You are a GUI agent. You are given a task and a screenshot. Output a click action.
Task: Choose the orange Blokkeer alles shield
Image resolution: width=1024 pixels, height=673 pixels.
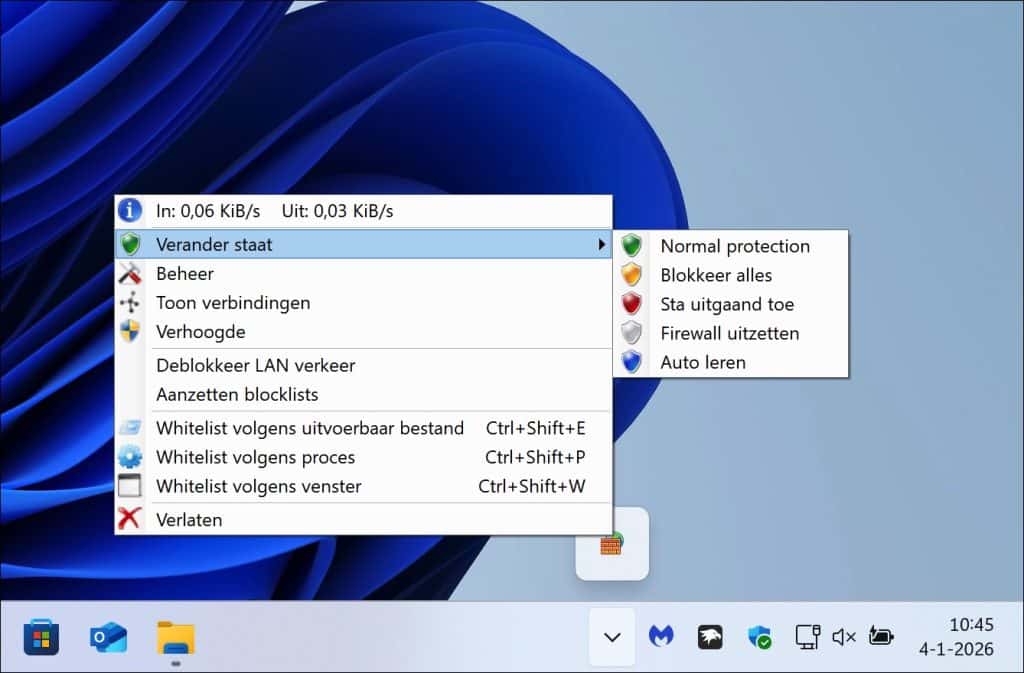631,275
